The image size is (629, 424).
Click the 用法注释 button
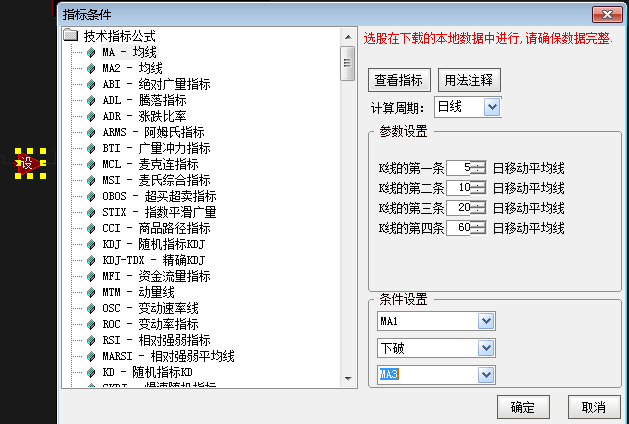[x=470, y=80]
